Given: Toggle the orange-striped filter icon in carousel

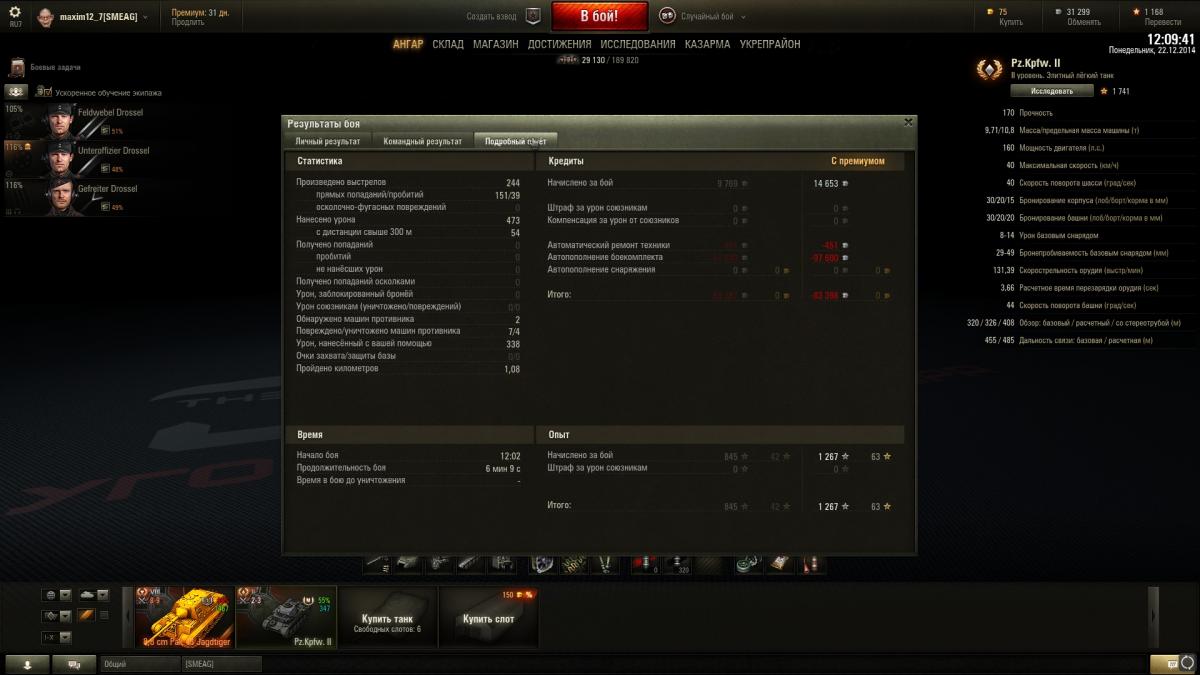Looking at the screenshot, I should 87,615.
